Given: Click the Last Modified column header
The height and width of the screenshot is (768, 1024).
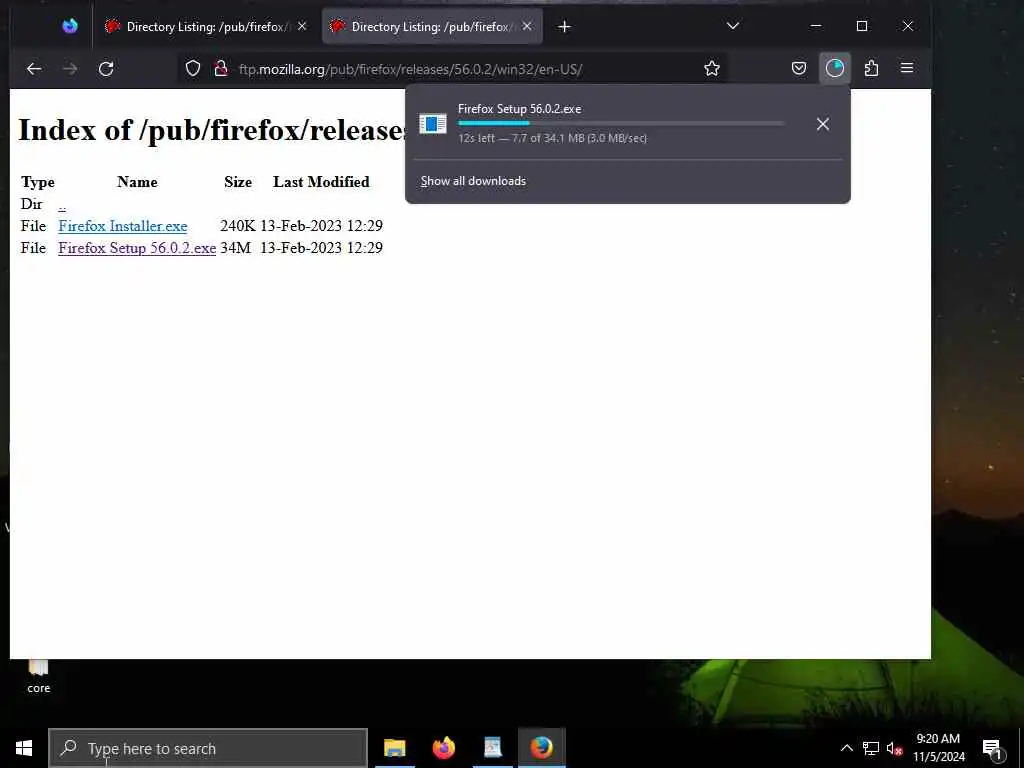Looking at the screenshot, I should point(321,182).
